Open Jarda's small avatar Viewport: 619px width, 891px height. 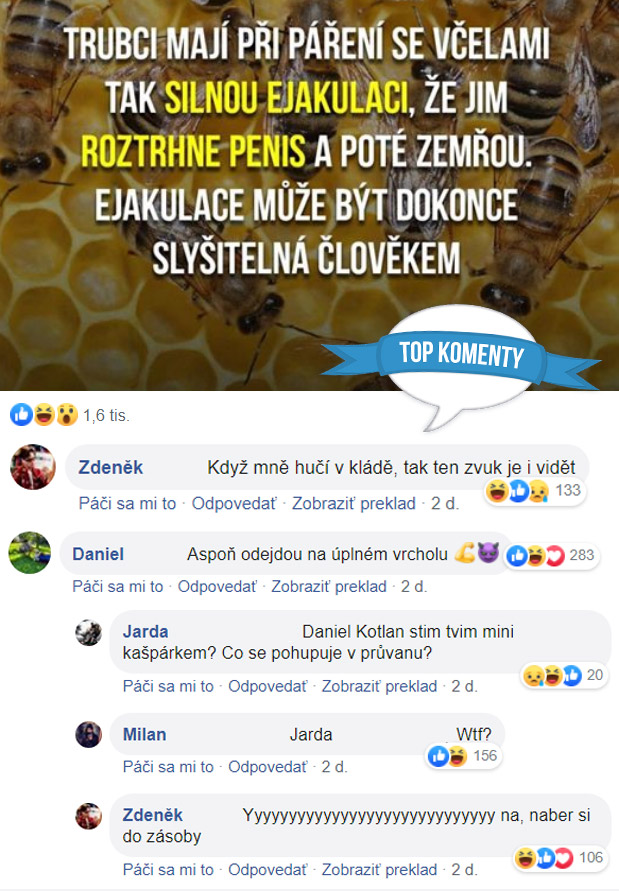coord(89,632)
